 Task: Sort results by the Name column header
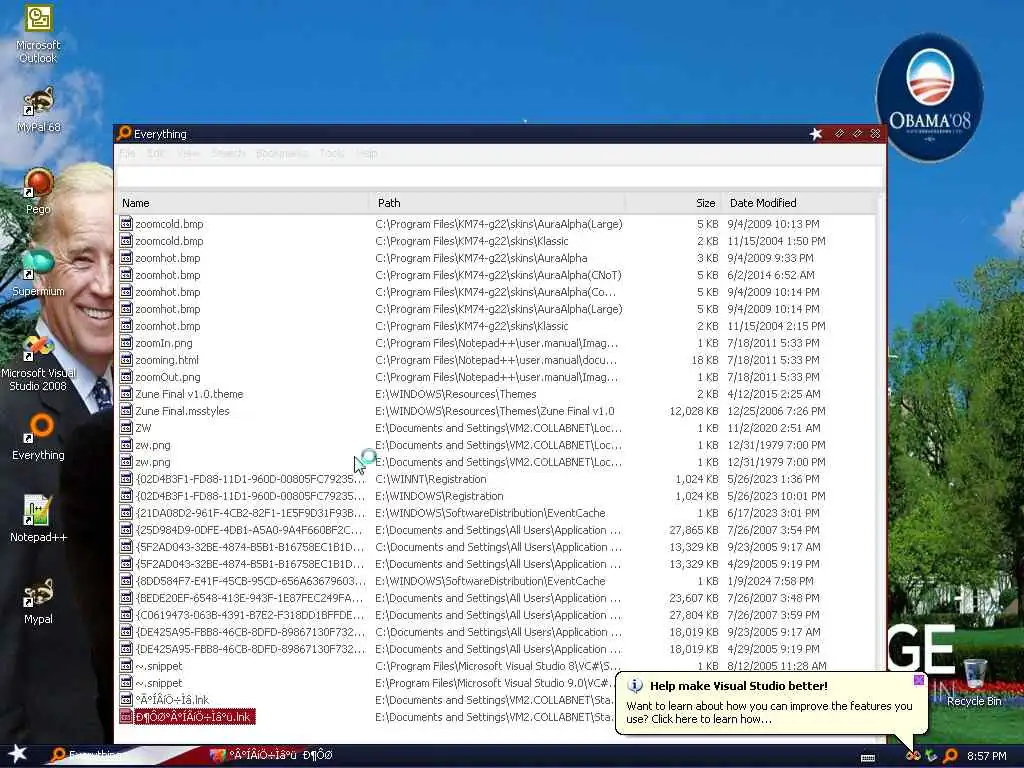coord(243,203)
